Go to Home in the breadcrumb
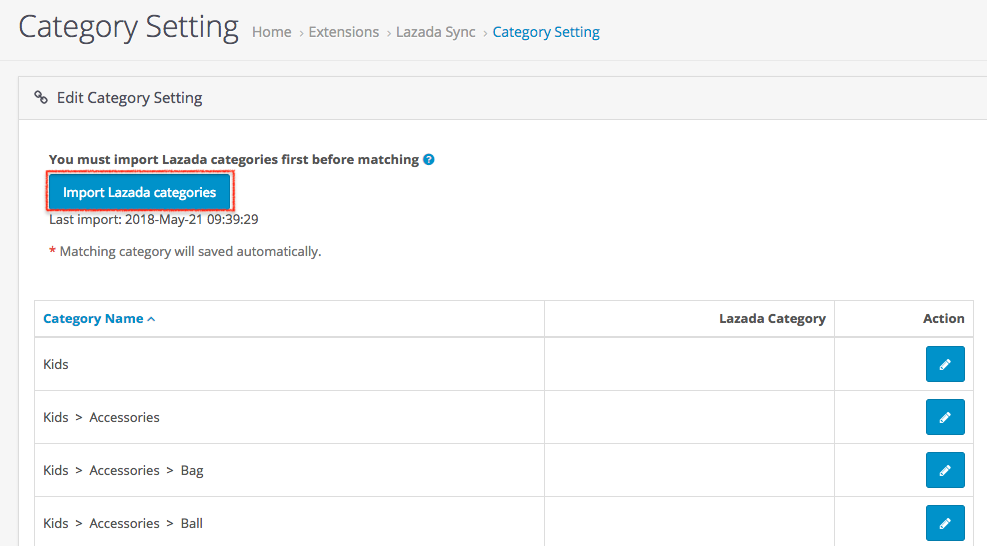Image resolution: width=987 pixels, height=546 pixels. point(271,32)
